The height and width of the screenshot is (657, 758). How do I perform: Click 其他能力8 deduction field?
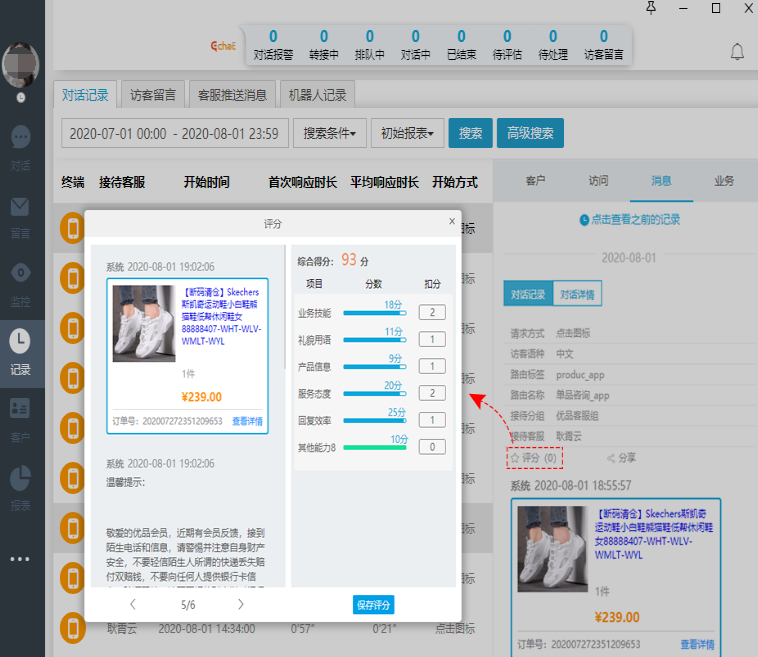[432, 447]
